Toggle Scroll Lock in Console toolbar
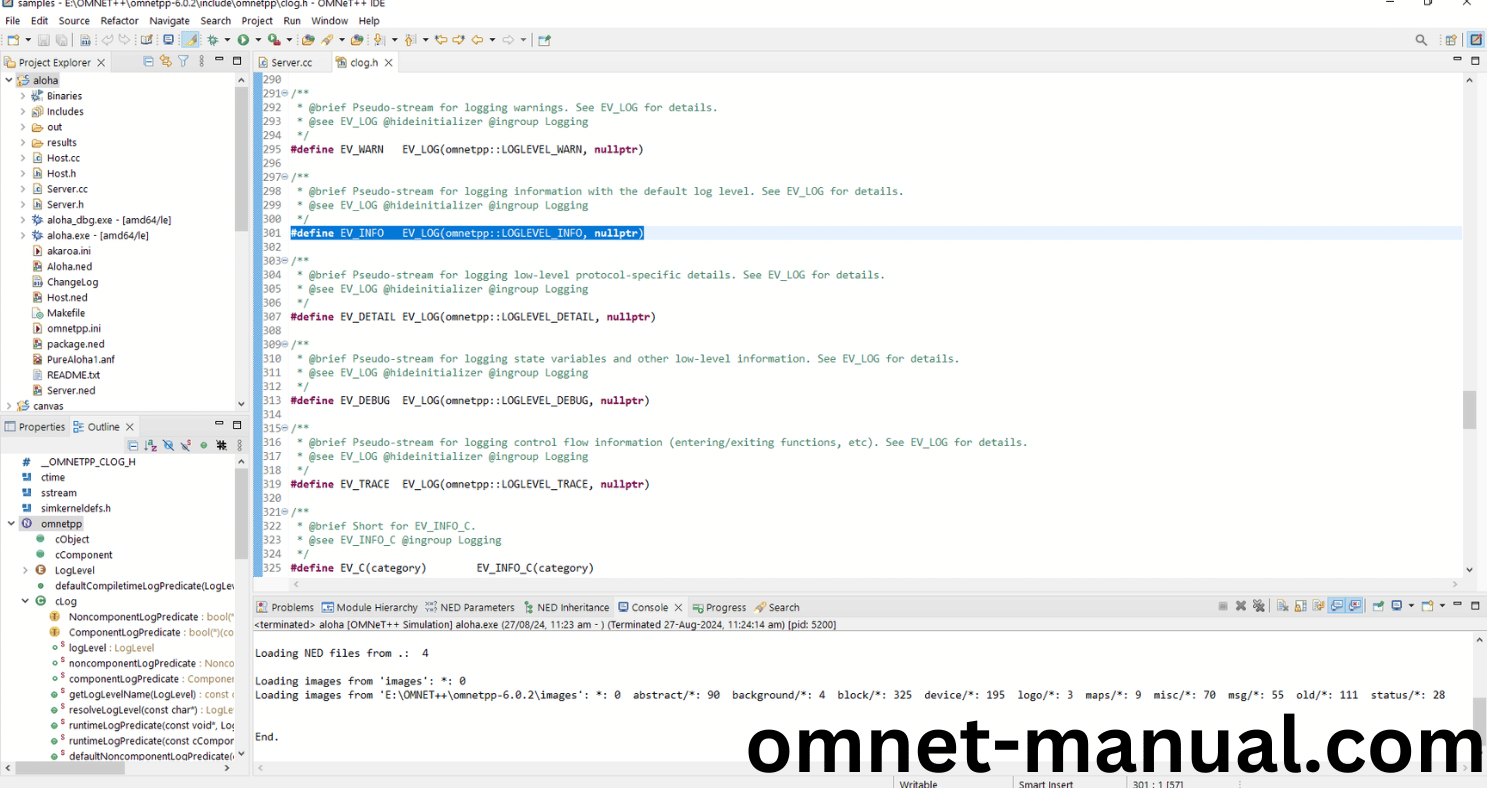The width and height of the screenshot is (1487, 788). pyautogui.click(x=1301, y=606)
